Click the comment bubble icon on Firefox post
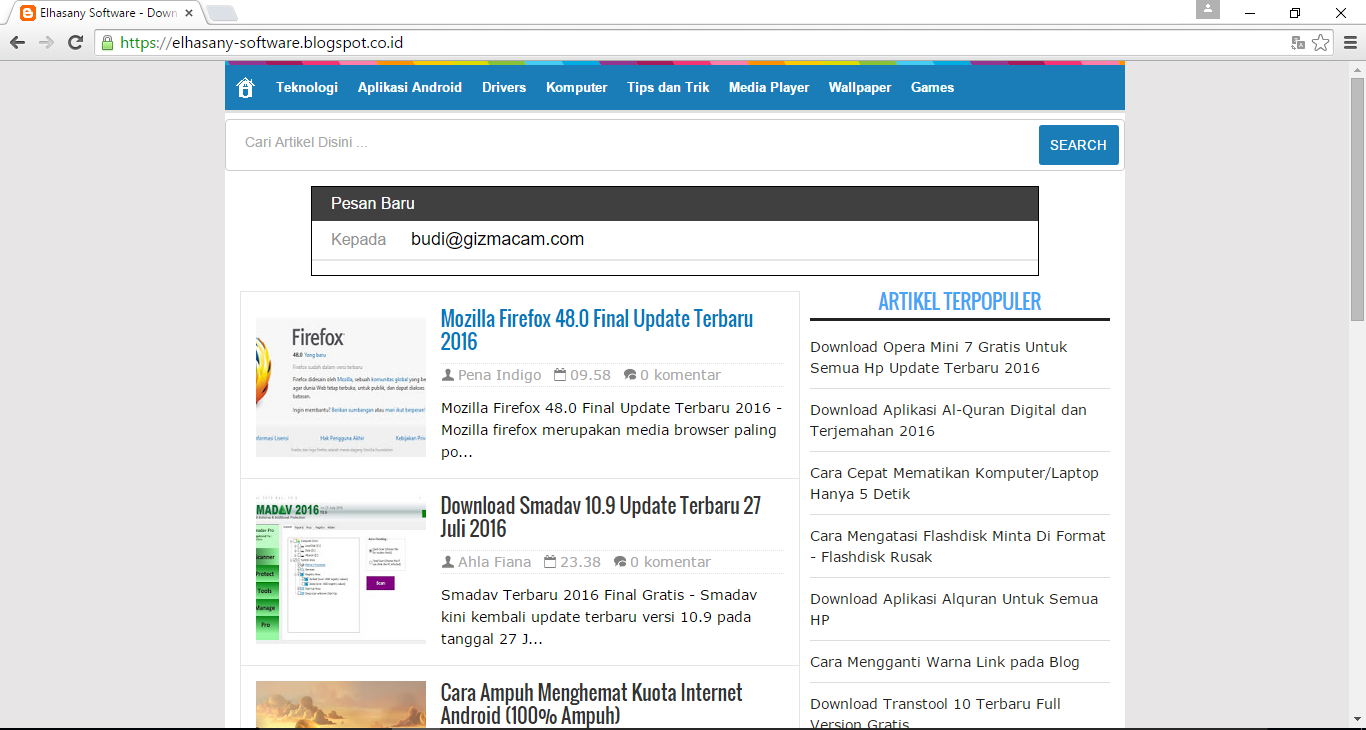This screenshot has width=1366, height=730. tap(630, 375)
